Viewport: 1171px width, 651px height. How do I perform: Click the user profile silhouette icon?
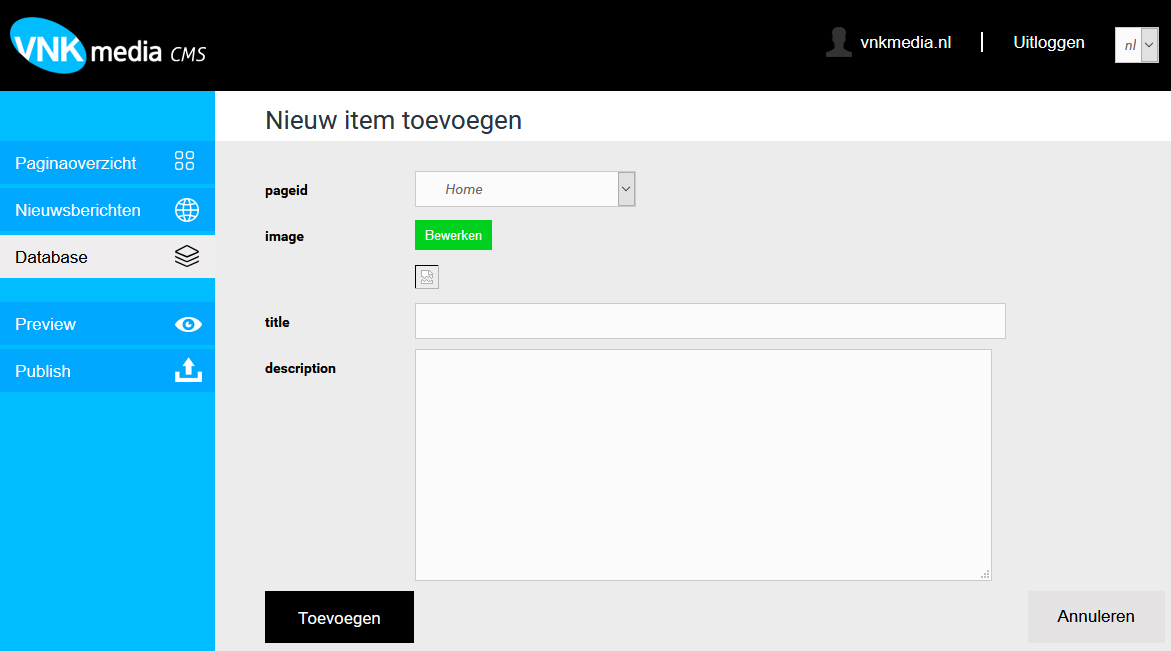(x=838, y=42)
